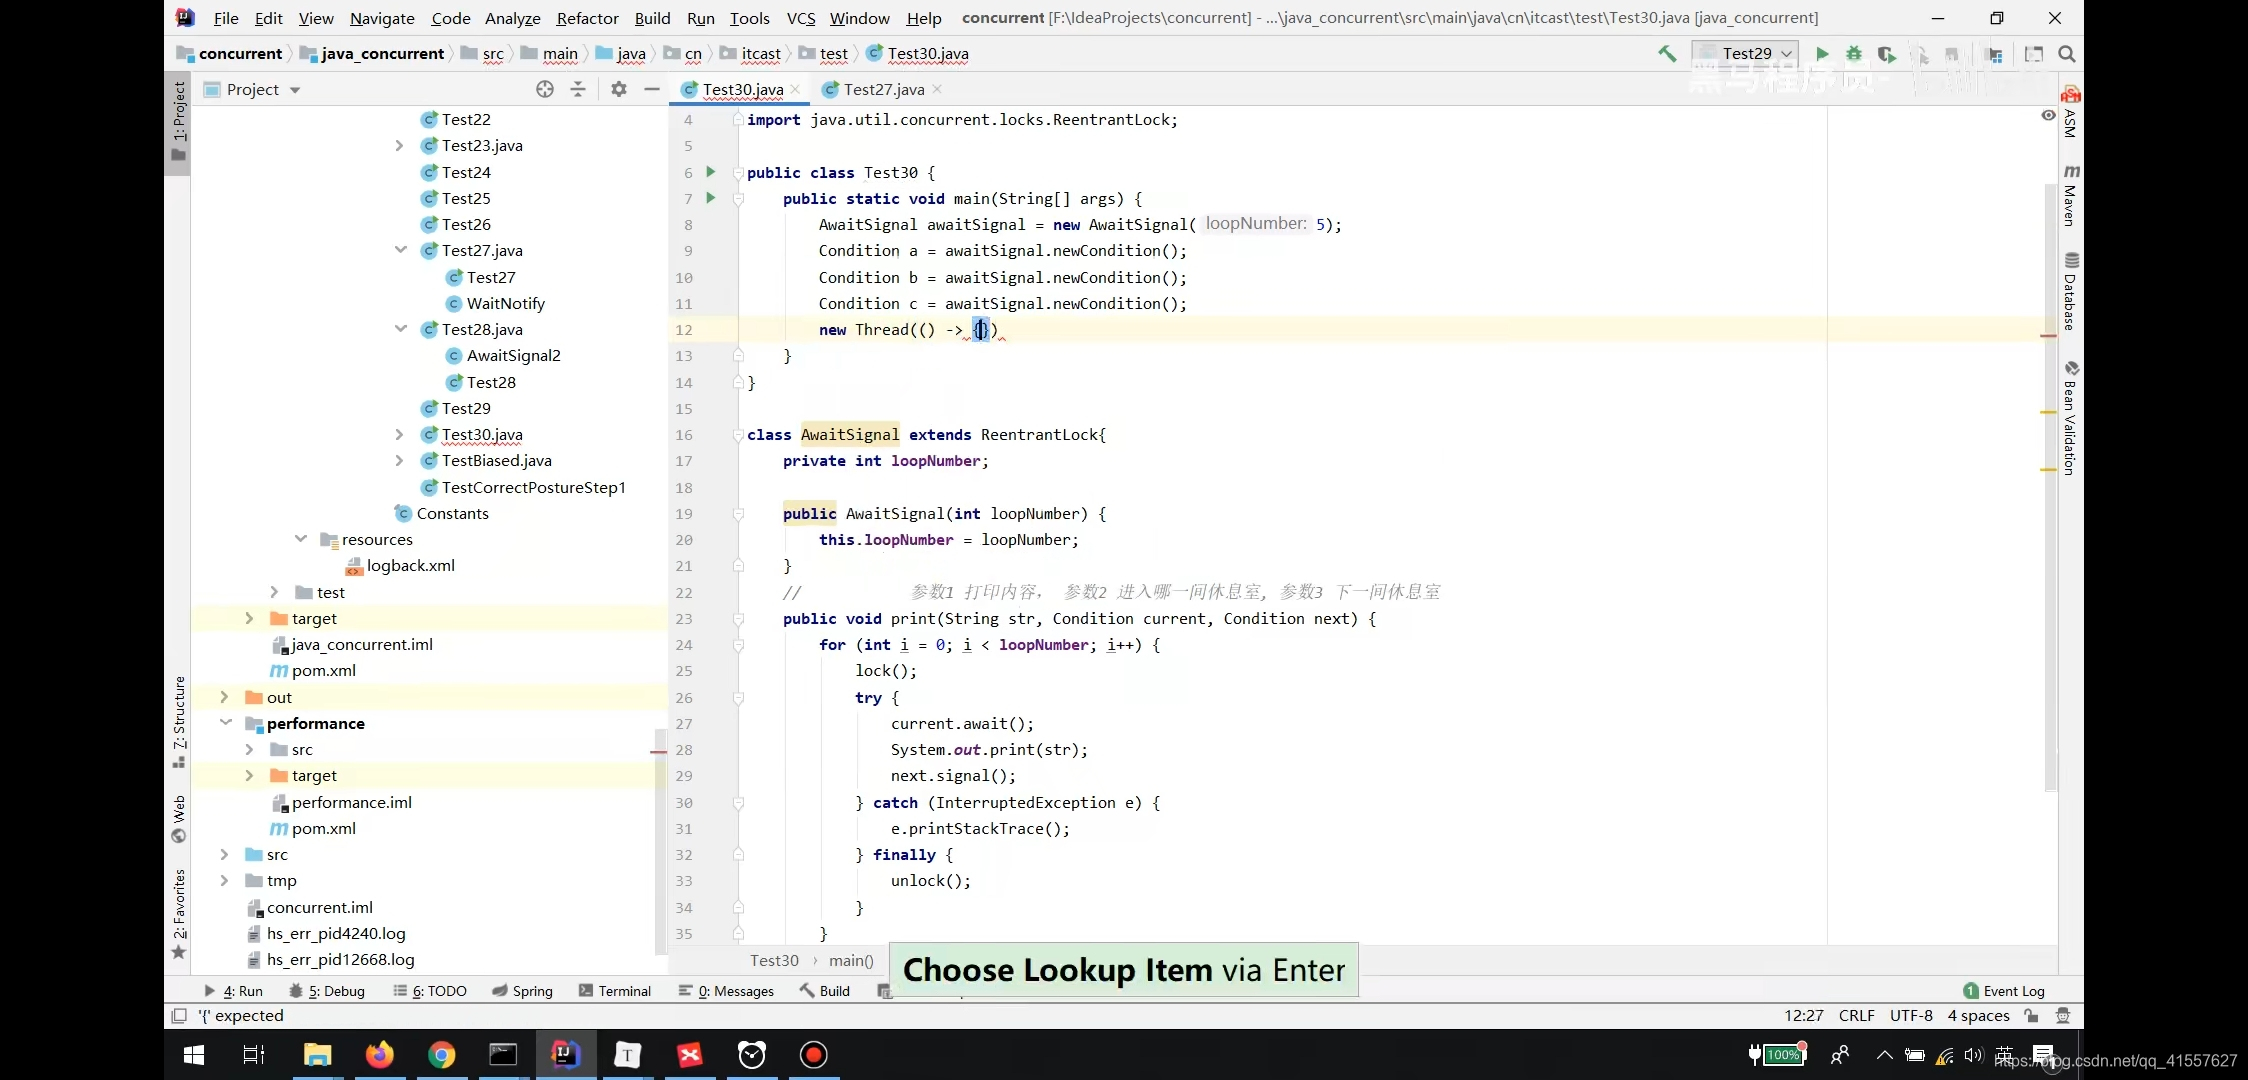Open Firefox from the taskbar

tap(379, 1055)
